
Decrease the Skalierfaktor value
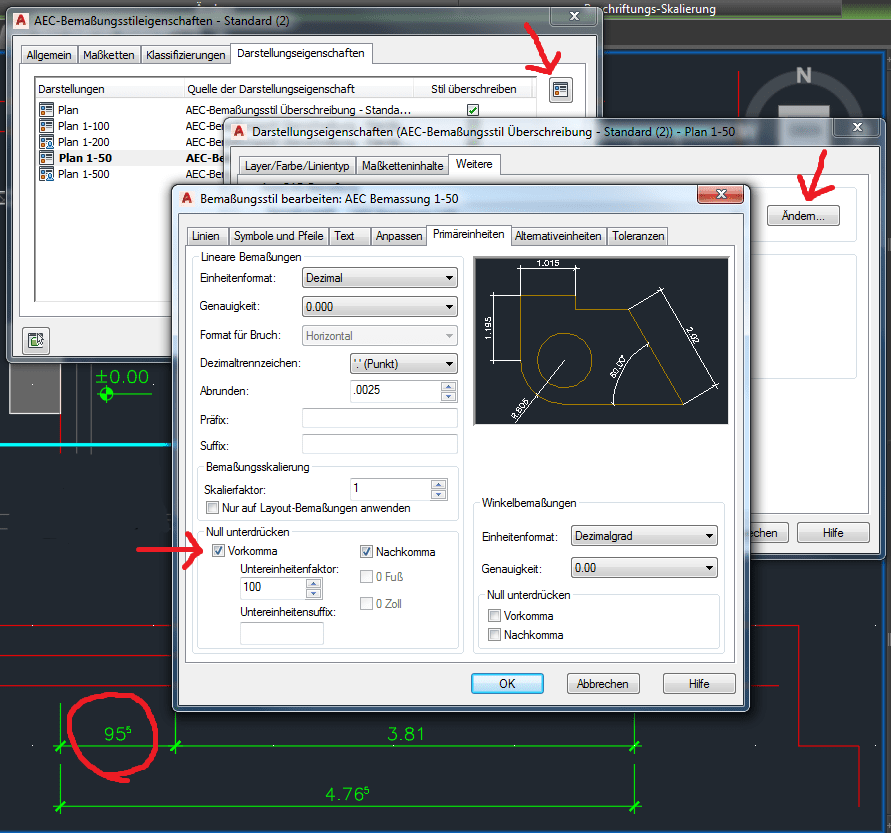(x=438, y=494)
